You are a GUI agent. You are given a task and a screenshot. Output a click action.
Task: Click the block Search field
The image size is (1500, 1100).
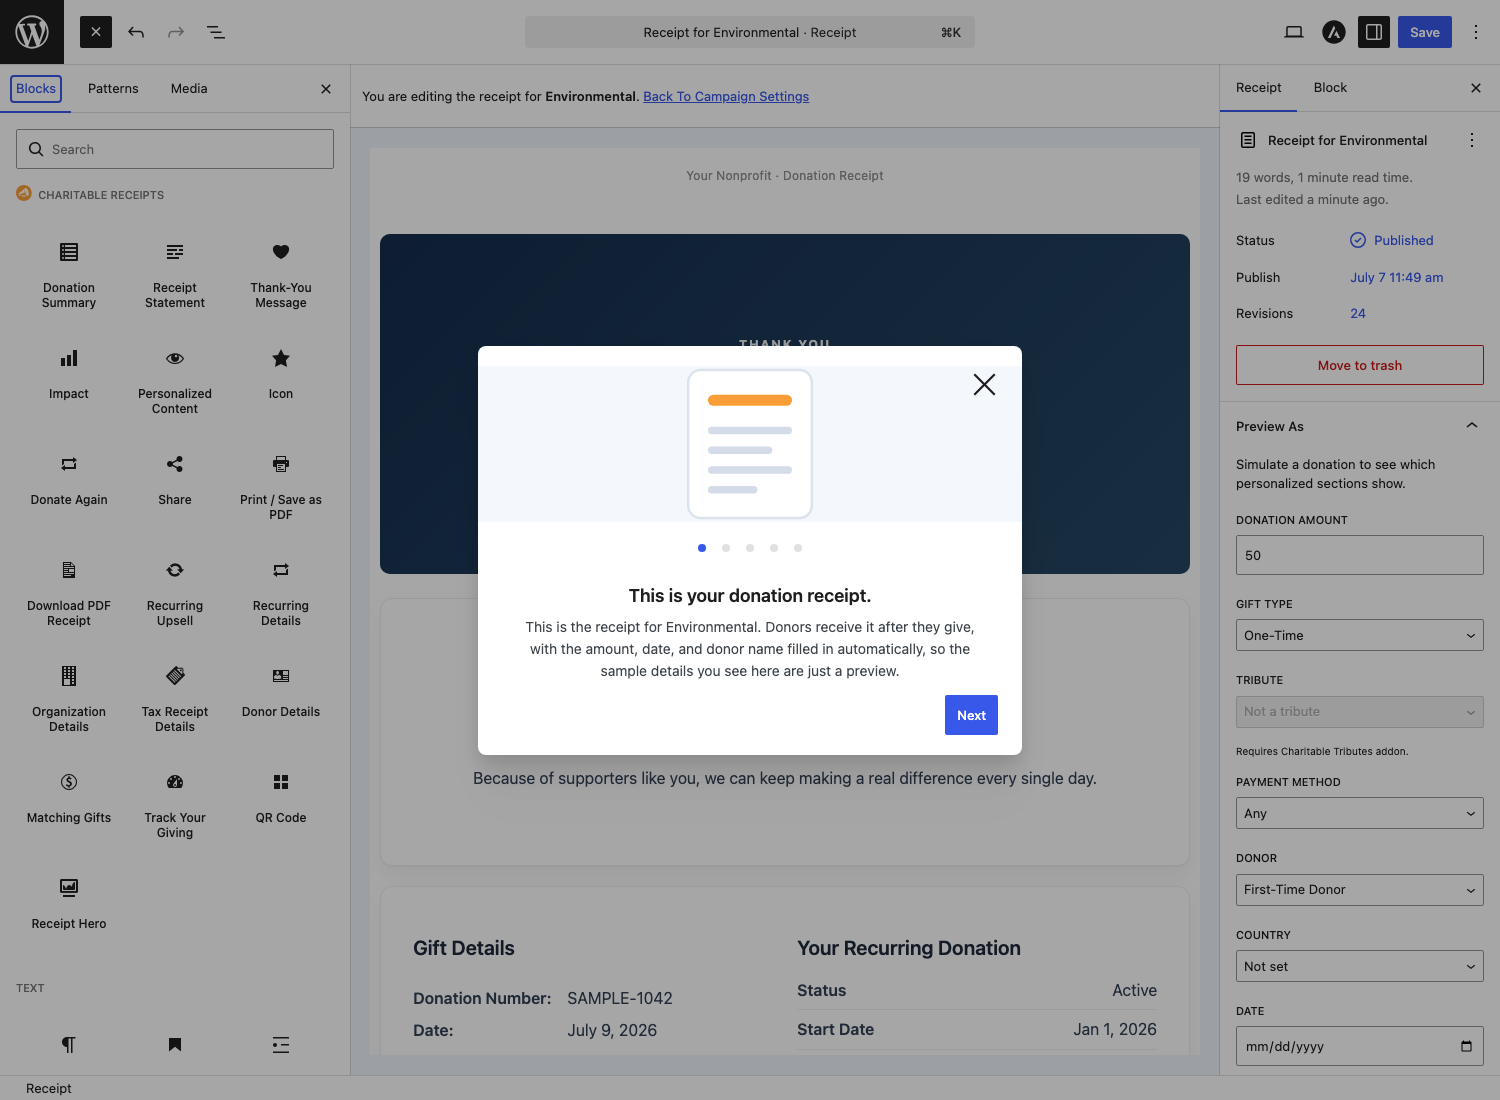click(175, 149)
